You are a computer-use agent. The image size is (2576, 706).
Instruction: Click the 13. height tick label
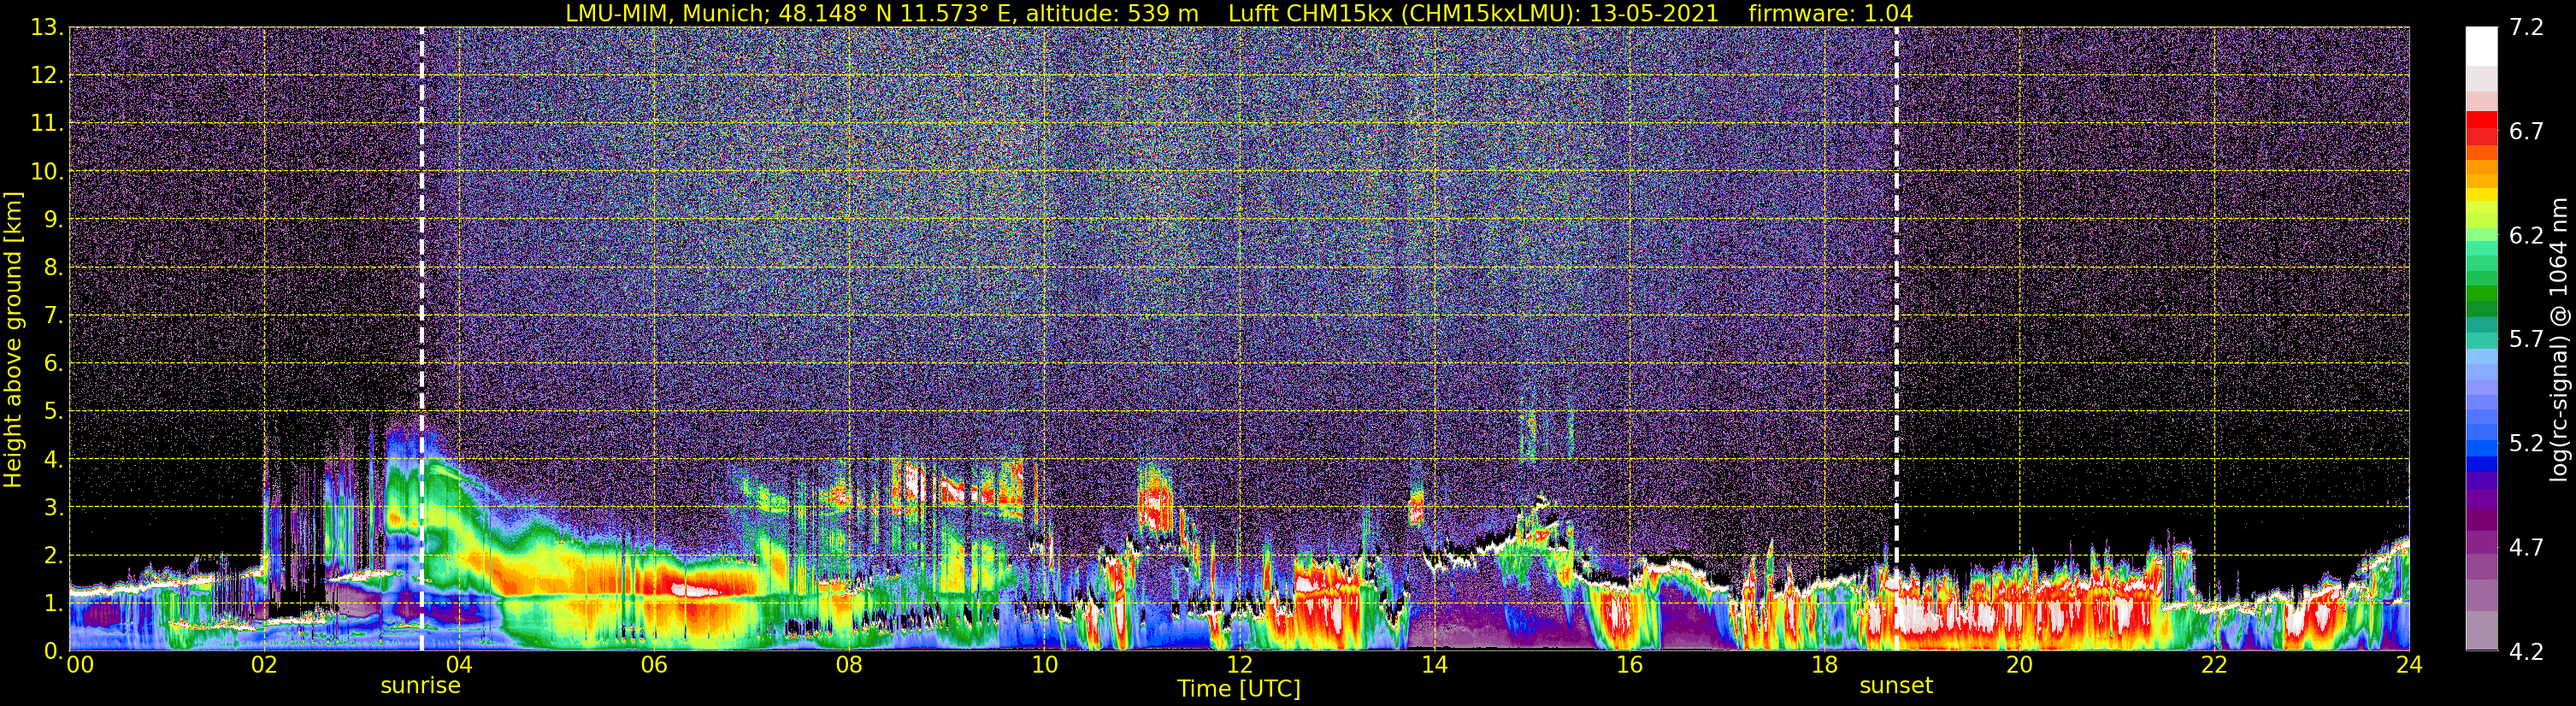click(47, 28)
